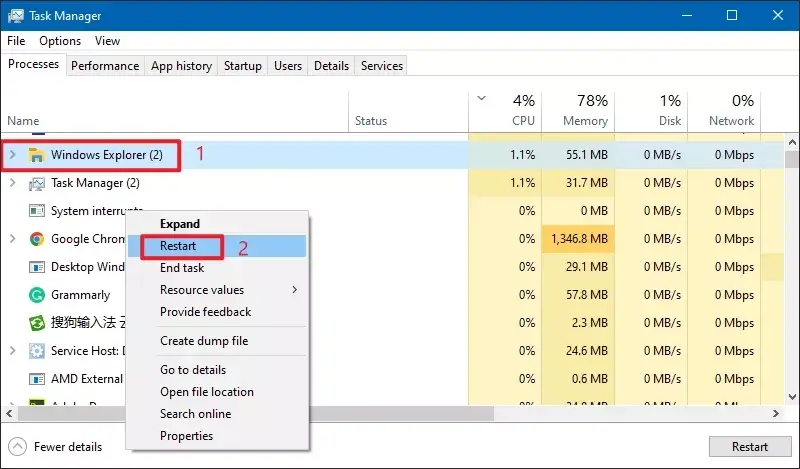Image resolution: width=800 pixels, height=469 pixels.
Task: Choose Go to details option
Action: click(x=217, y=370)
